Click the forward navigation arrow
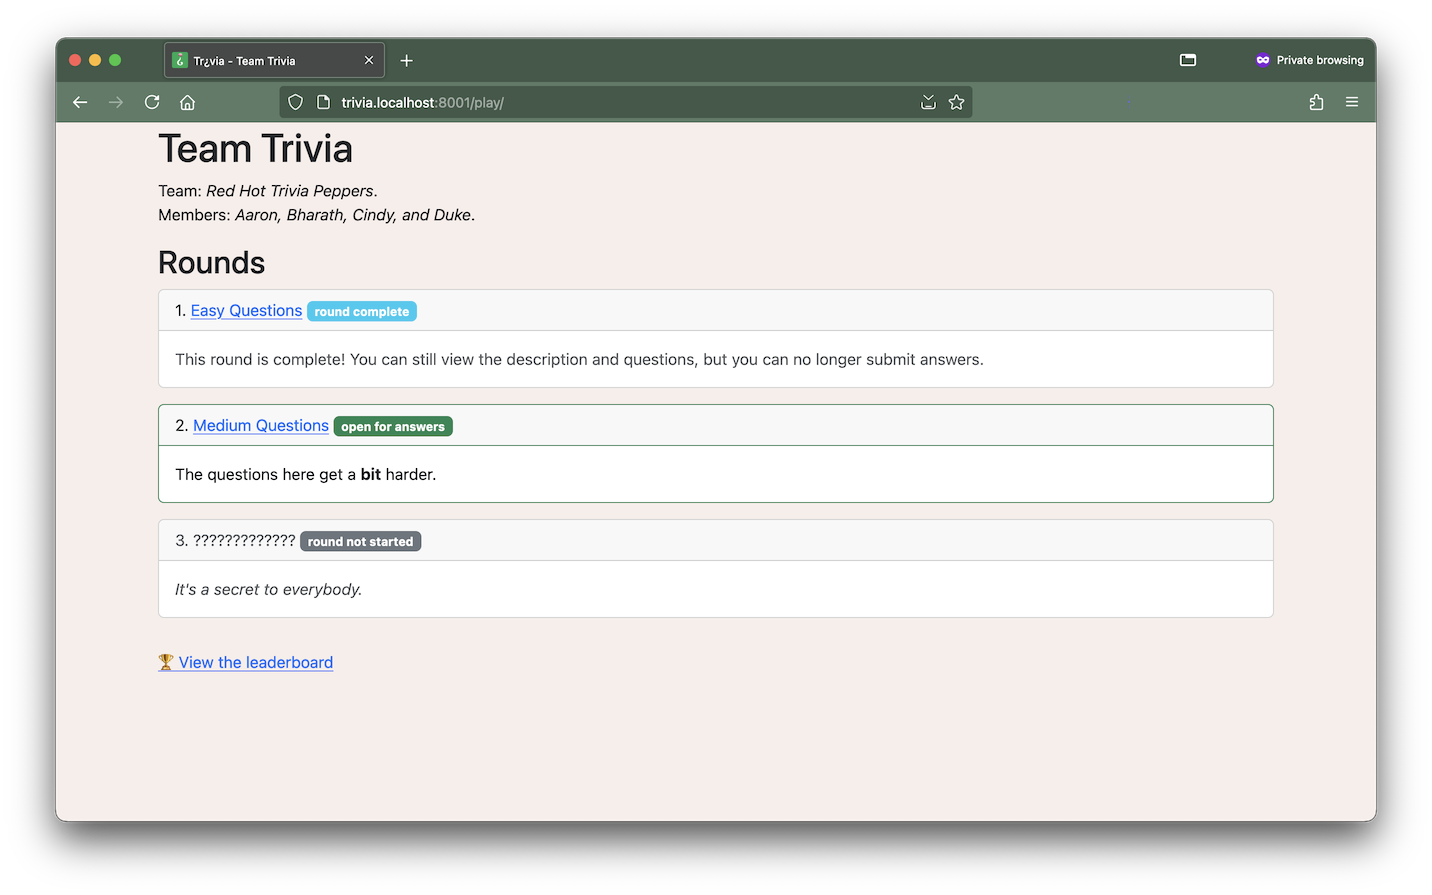The height and width of the screenshot is (895, 1432). pos(116,101)
